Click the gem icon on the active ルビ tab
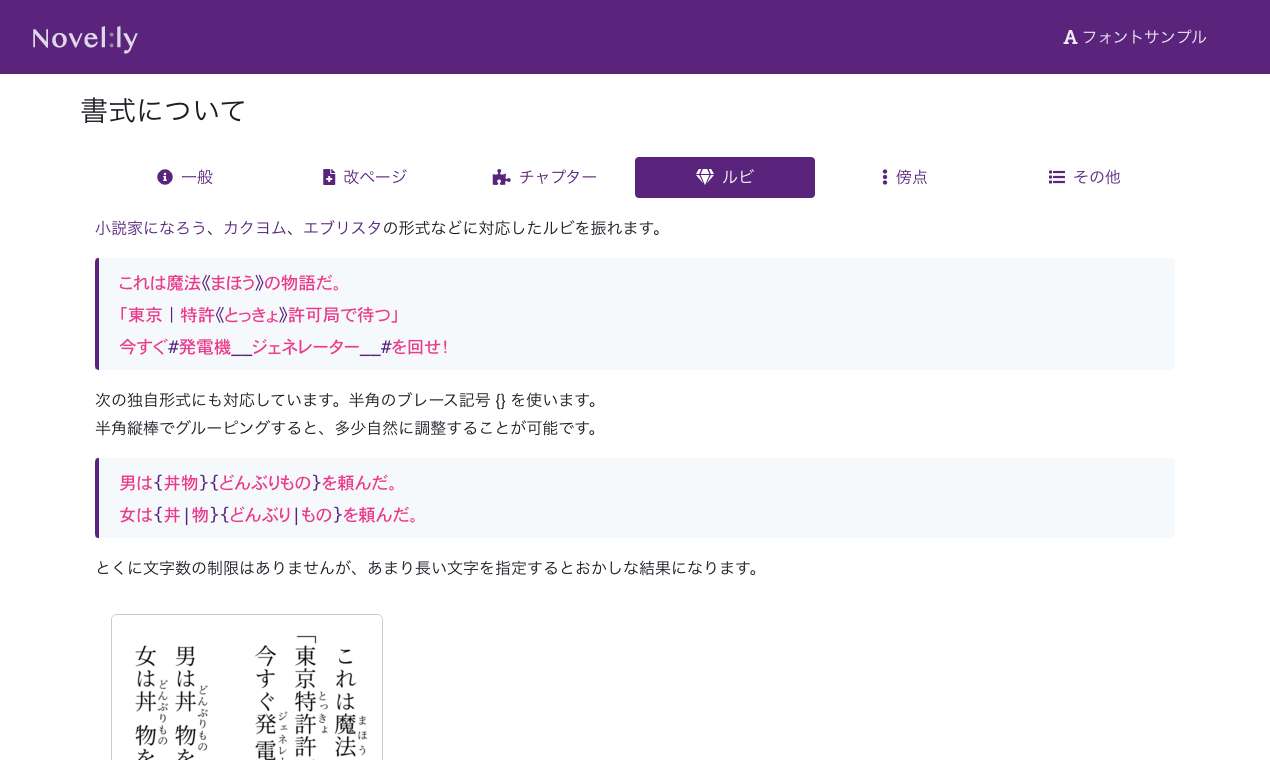 (x=705, y=176)
